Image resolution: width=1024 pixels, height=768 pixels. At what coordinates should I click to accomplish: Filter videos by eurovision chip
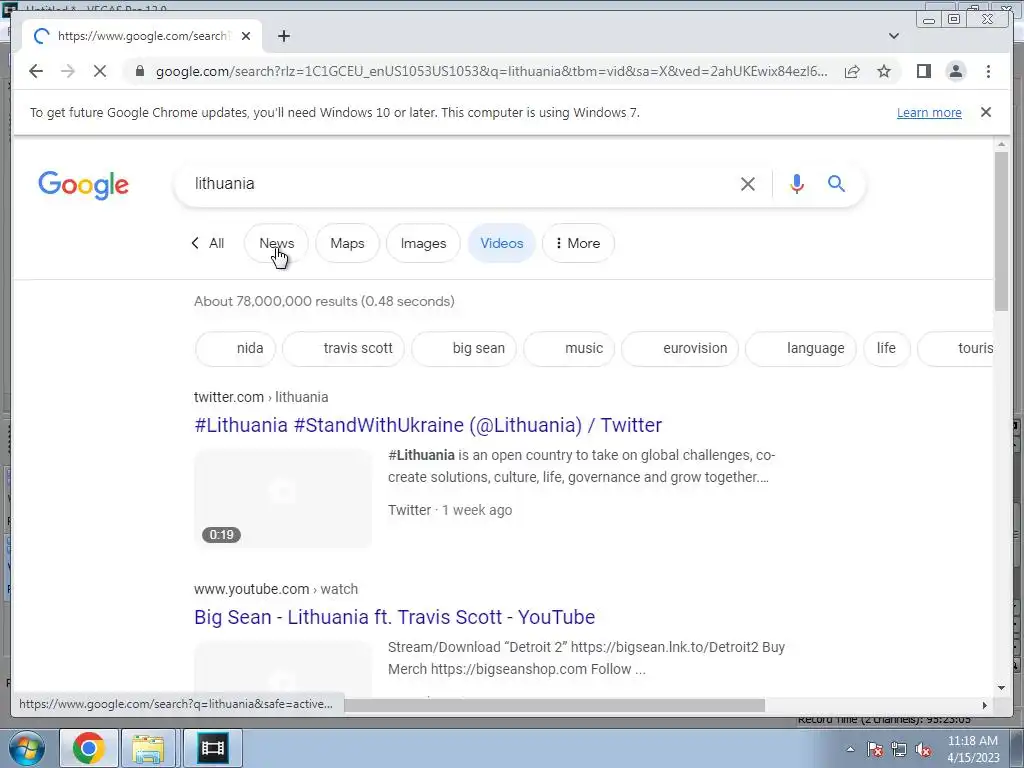point(680,349)
